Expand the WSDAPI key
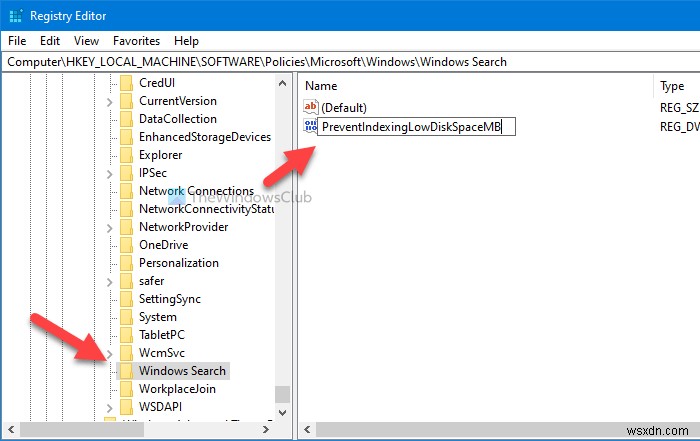 (x=109, y=408)
